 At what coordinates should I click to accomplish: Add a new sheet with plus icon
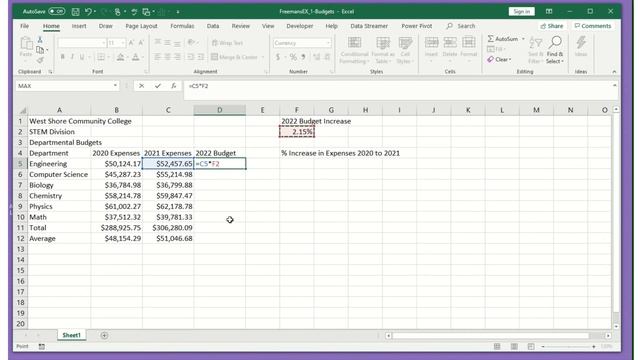point(104,335)
